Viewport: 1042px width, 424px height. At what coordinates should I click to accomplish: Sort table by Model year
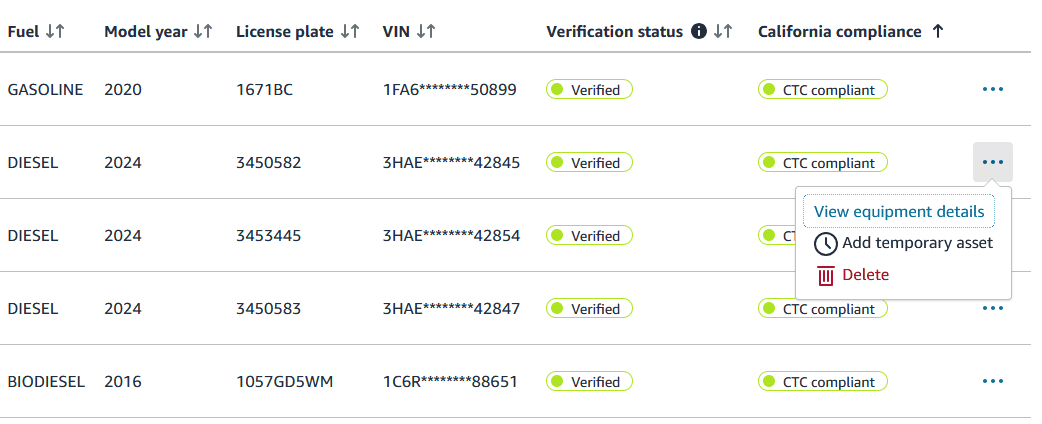(203, 32)
